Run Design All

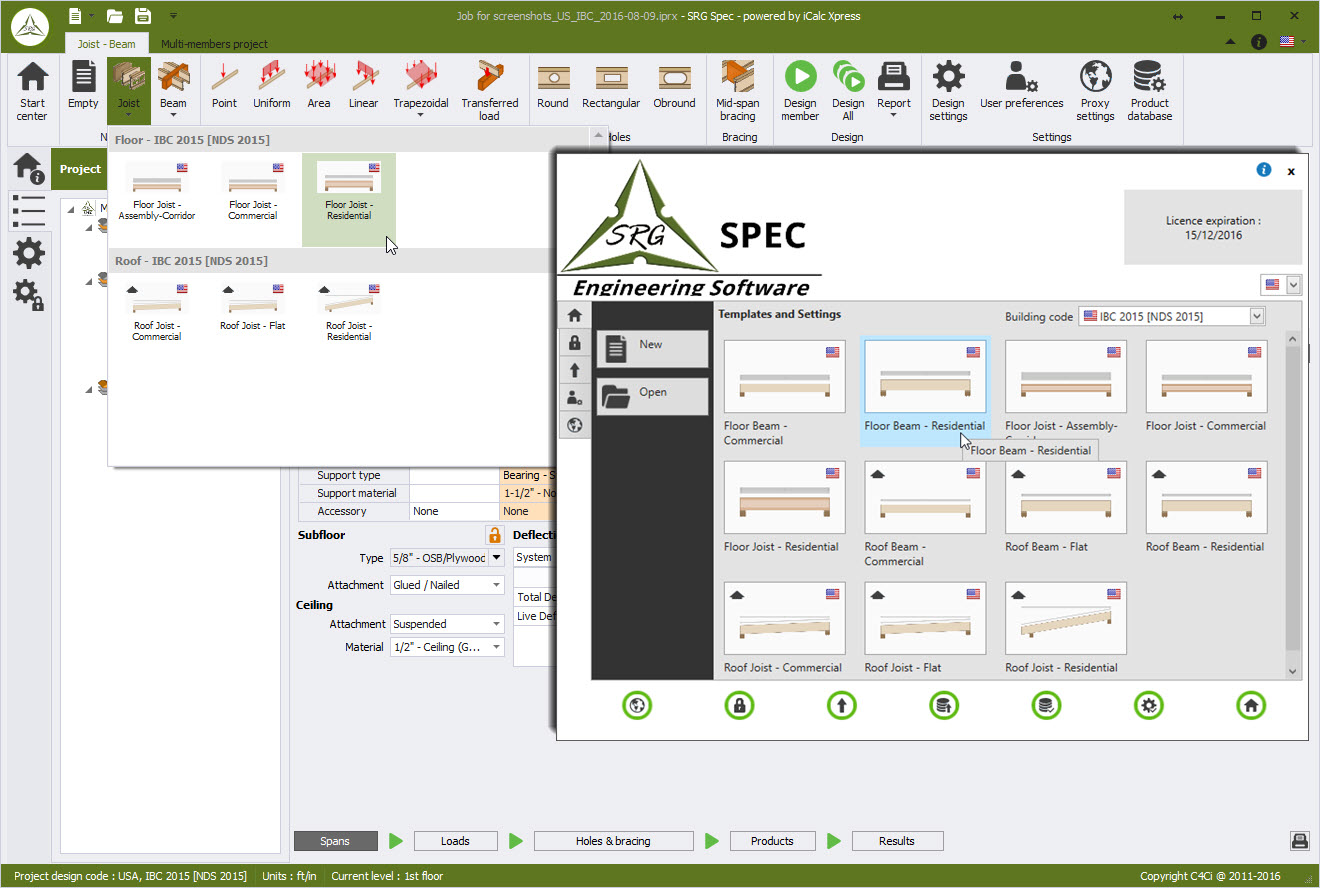[848, 91]
